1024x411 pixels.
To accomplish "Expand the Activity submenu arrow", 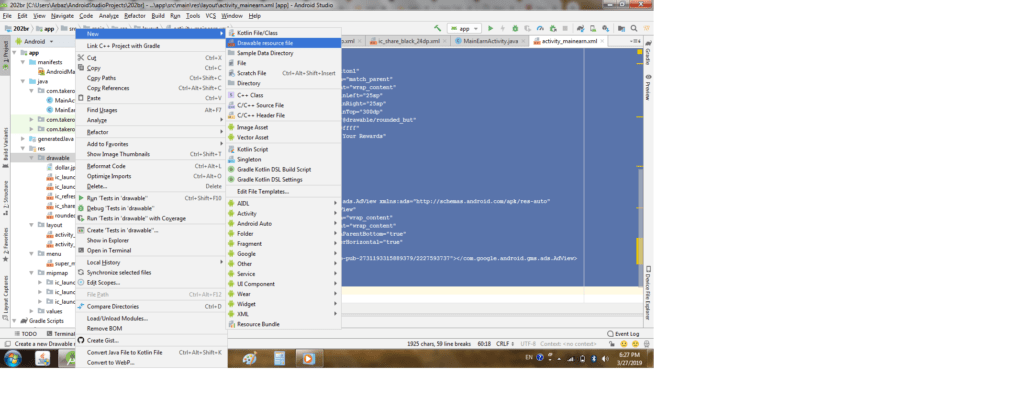I will (x=336, y=213).
